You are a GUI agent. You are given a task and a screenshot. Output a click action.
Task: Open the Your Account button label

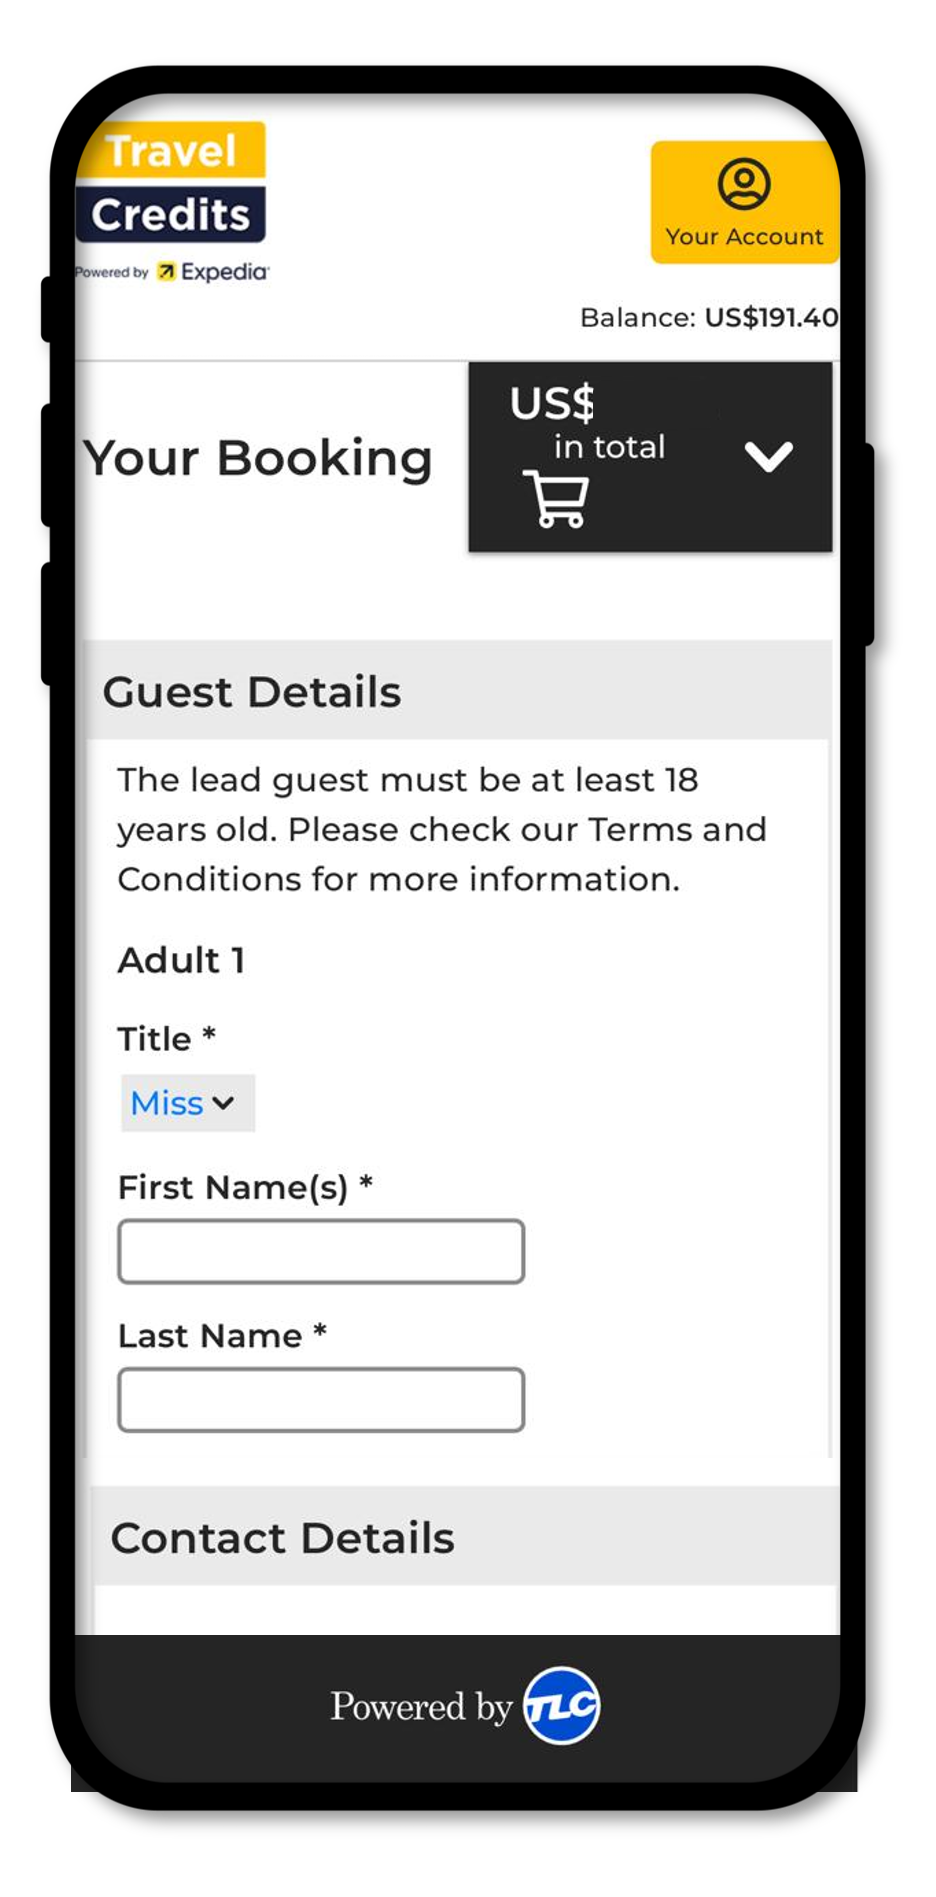pos(744,237)
